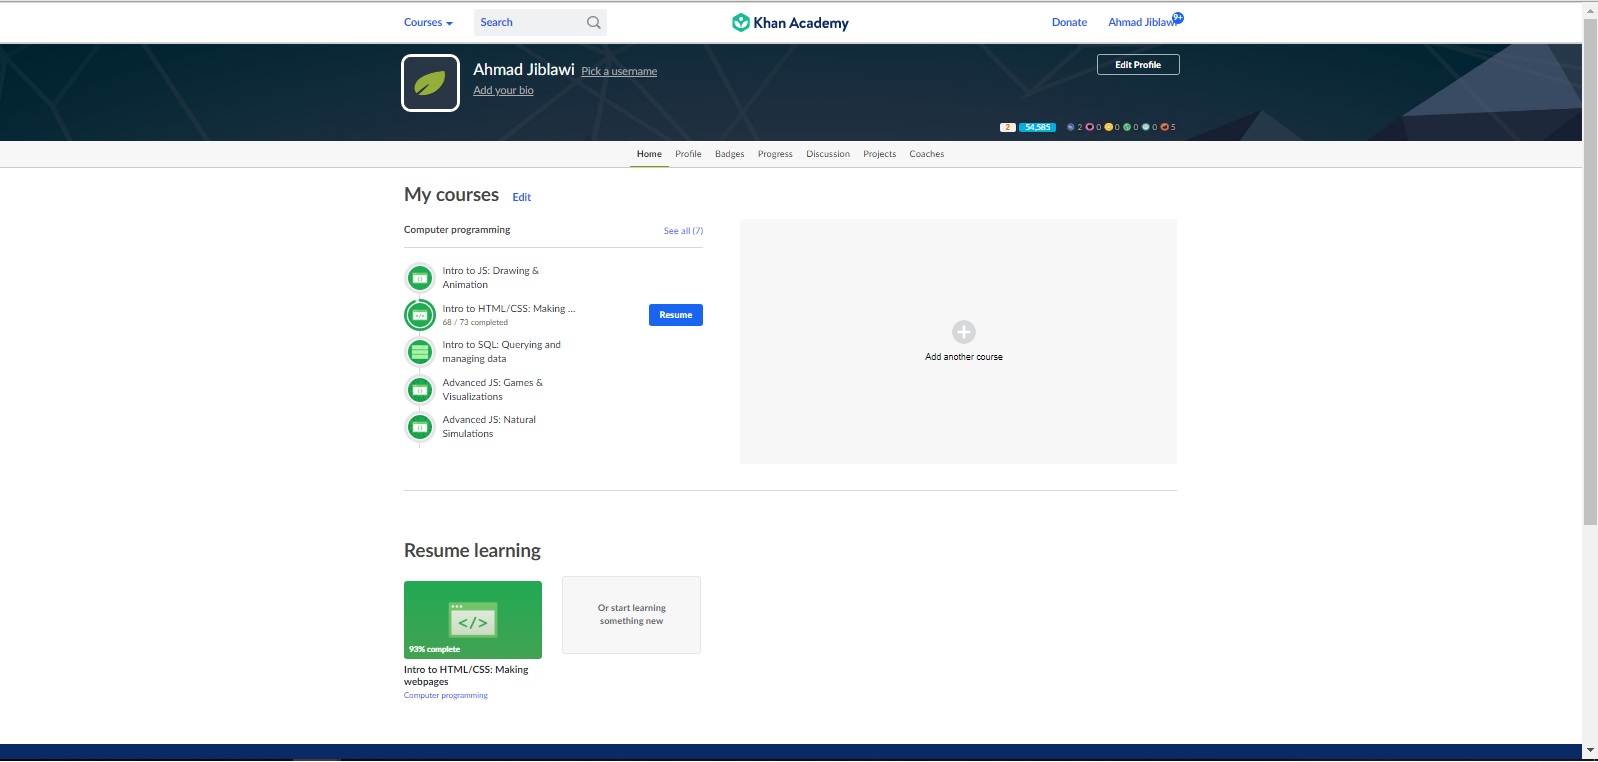Click the scrollbar down arrow
Screen dimensions: 1598x762
[1590, 749]
